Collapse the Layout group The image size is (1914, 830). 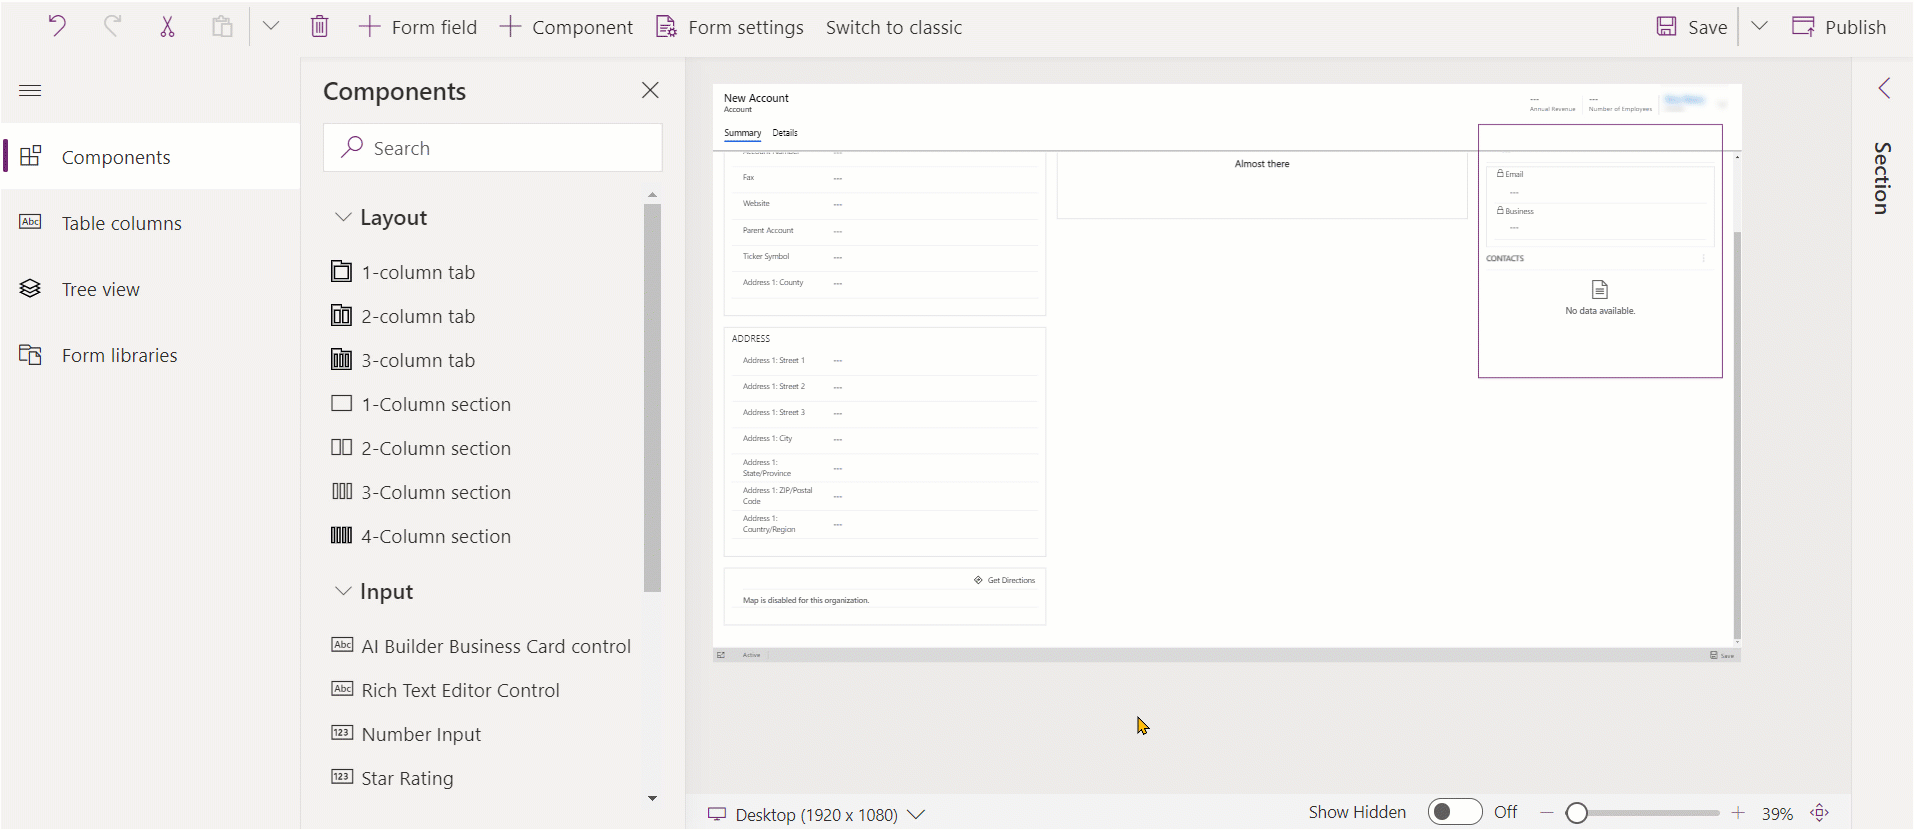[x=343, y=217]
